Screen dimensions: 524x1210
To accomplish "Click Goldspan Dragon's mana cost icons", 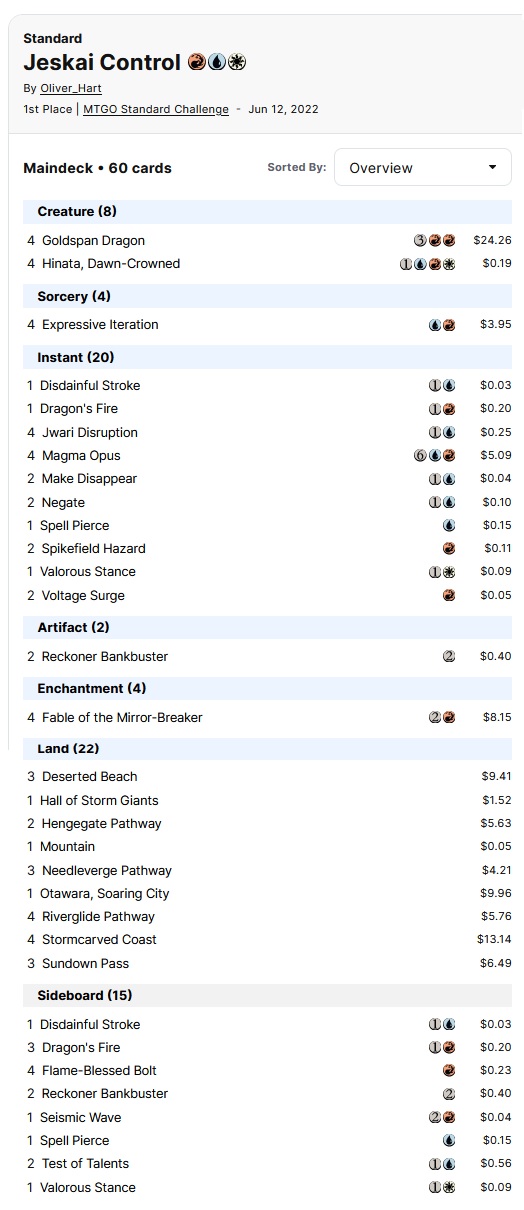I will [x=435, y=241].
